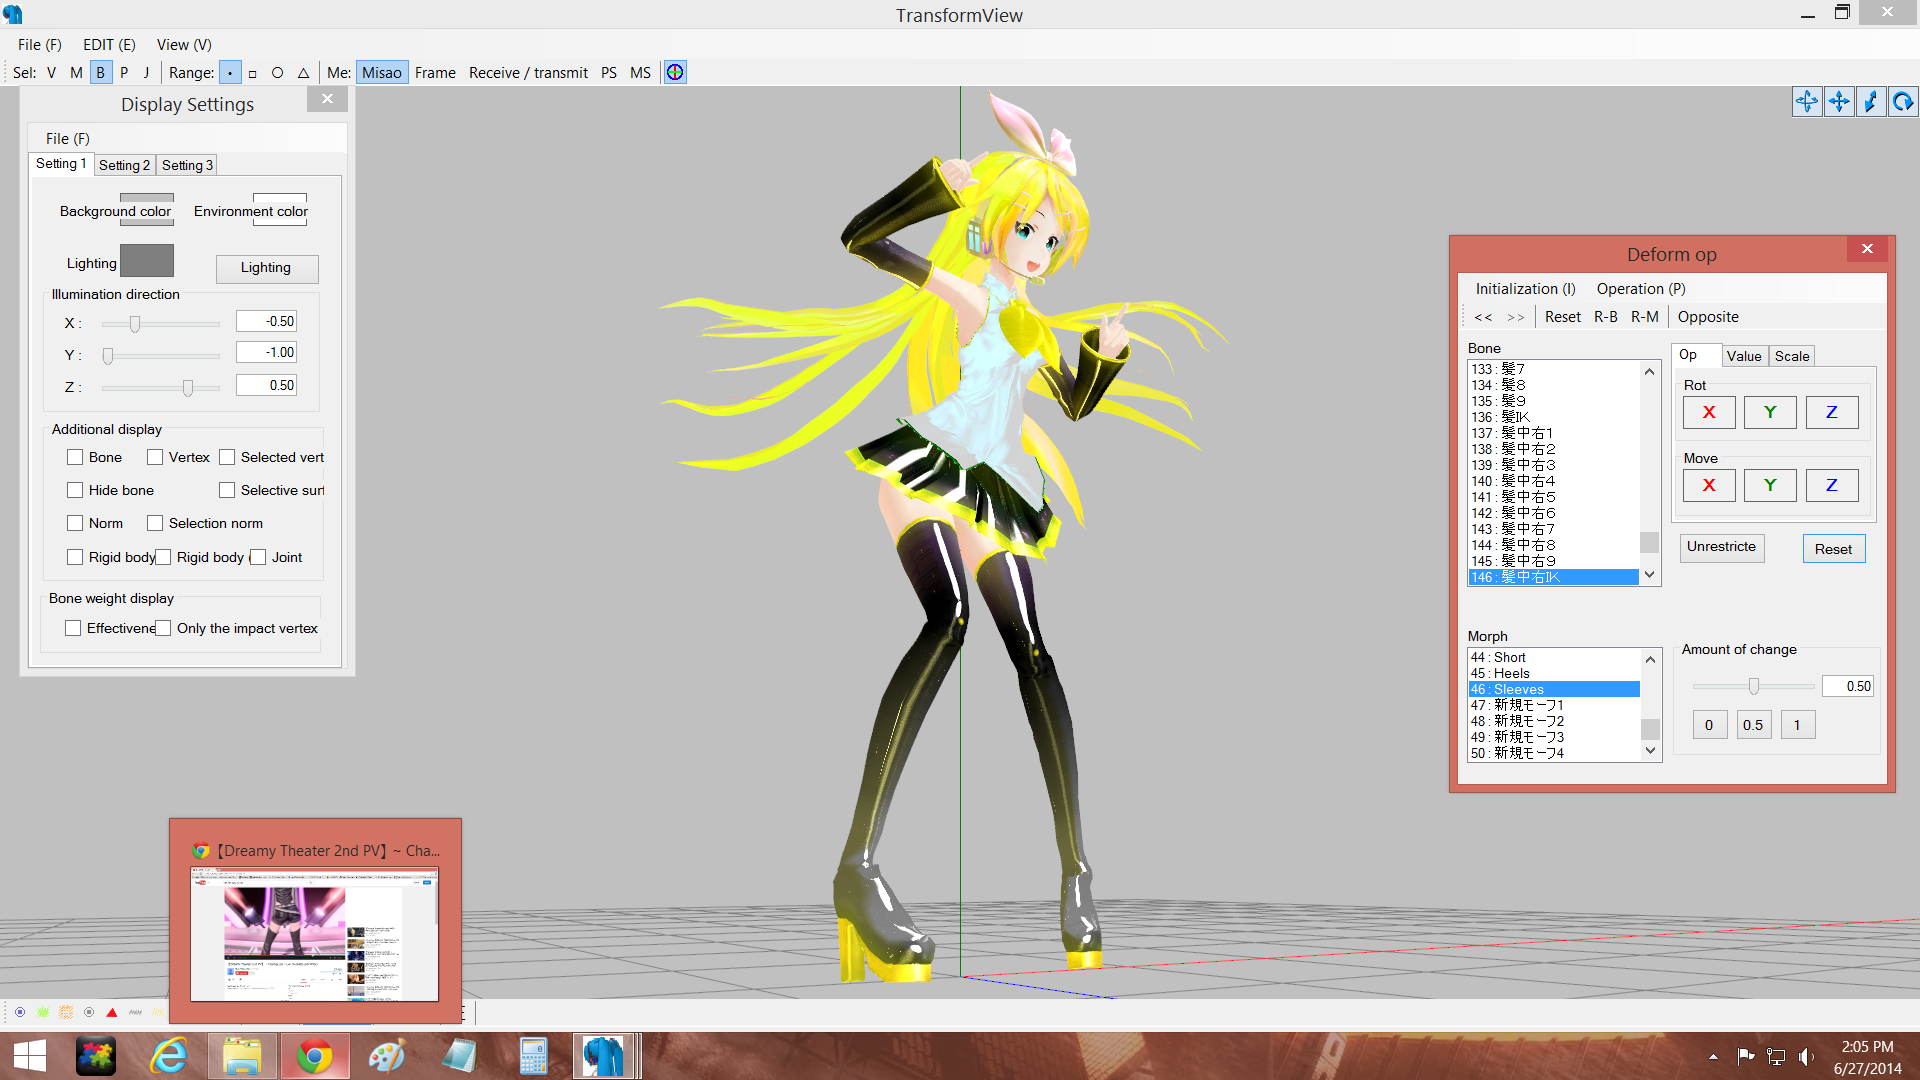This screenshot has width=1920, height=1080.
Task: Choose the point range selection icon
Action: 230,72
